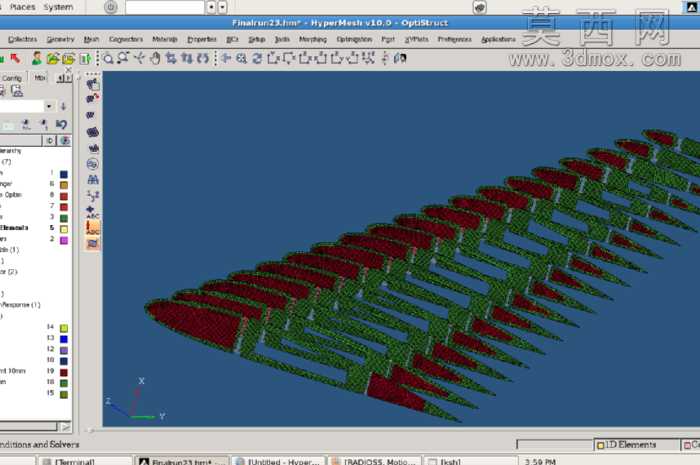Open the Connectors menu
Screen dimensions: 700x465
126,39
